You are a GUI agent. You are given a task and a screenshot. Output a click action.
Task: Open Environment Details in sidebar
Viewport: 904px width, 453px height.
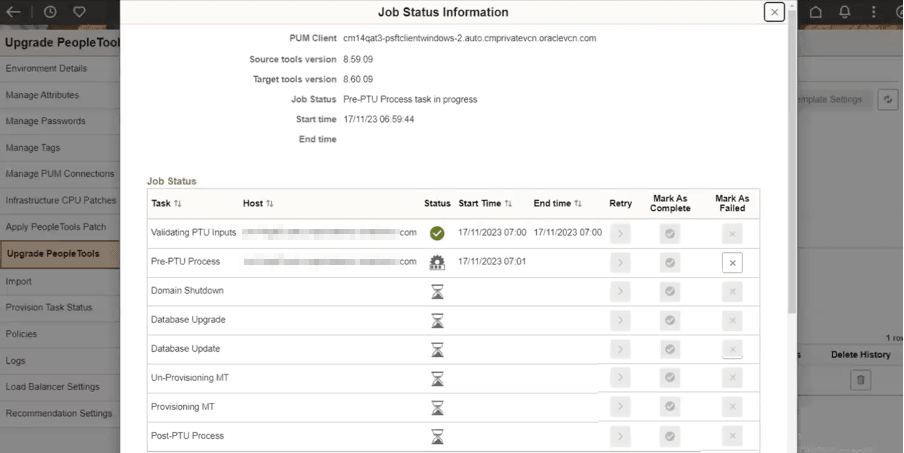pos(46,69)
